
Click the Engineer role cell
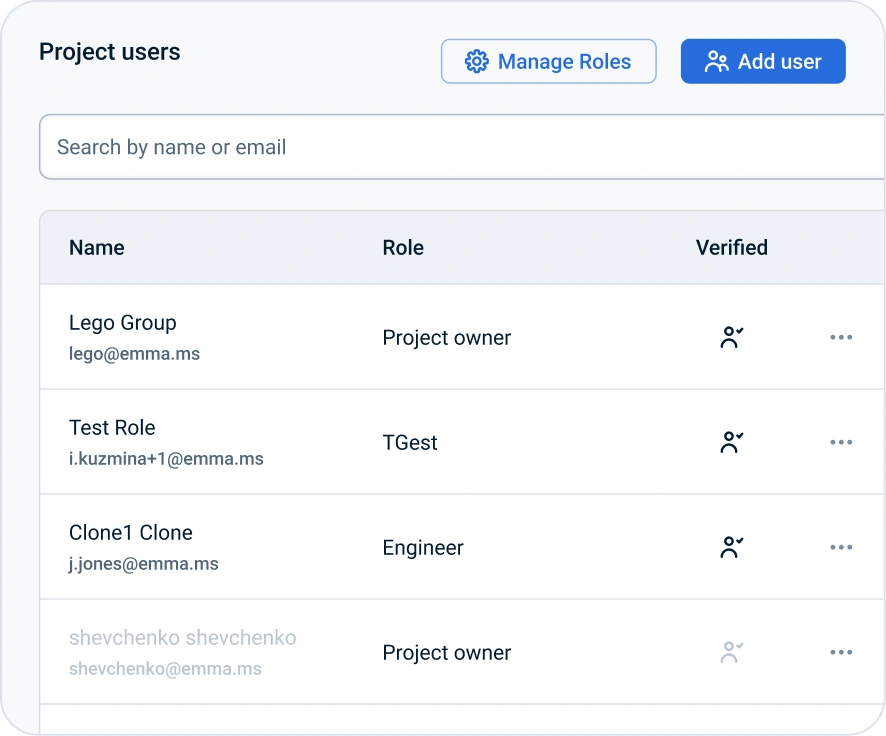[x=423, y=548]
